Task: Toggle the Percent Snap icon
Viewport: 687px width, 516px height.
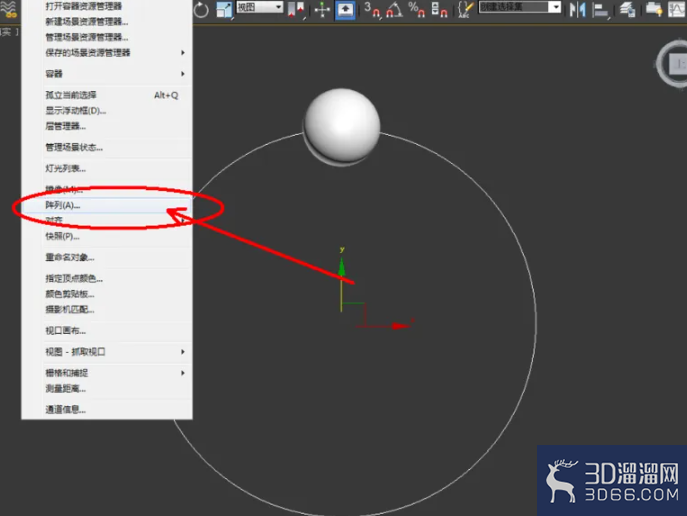Action: pyautogui.click(x=416, y=10)
